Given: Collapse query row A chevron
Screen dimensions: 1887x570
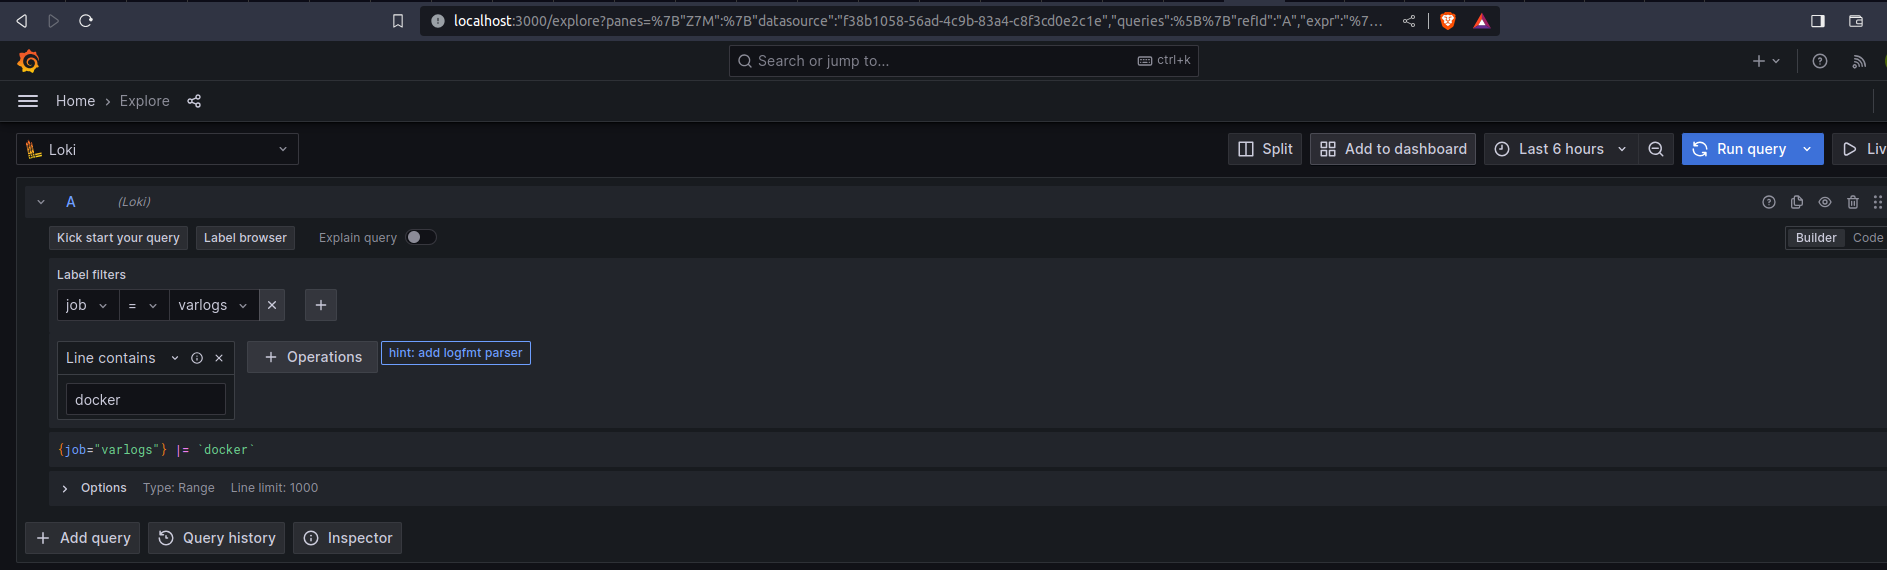Looking at the screenshot, I should [x=41, y=202].
